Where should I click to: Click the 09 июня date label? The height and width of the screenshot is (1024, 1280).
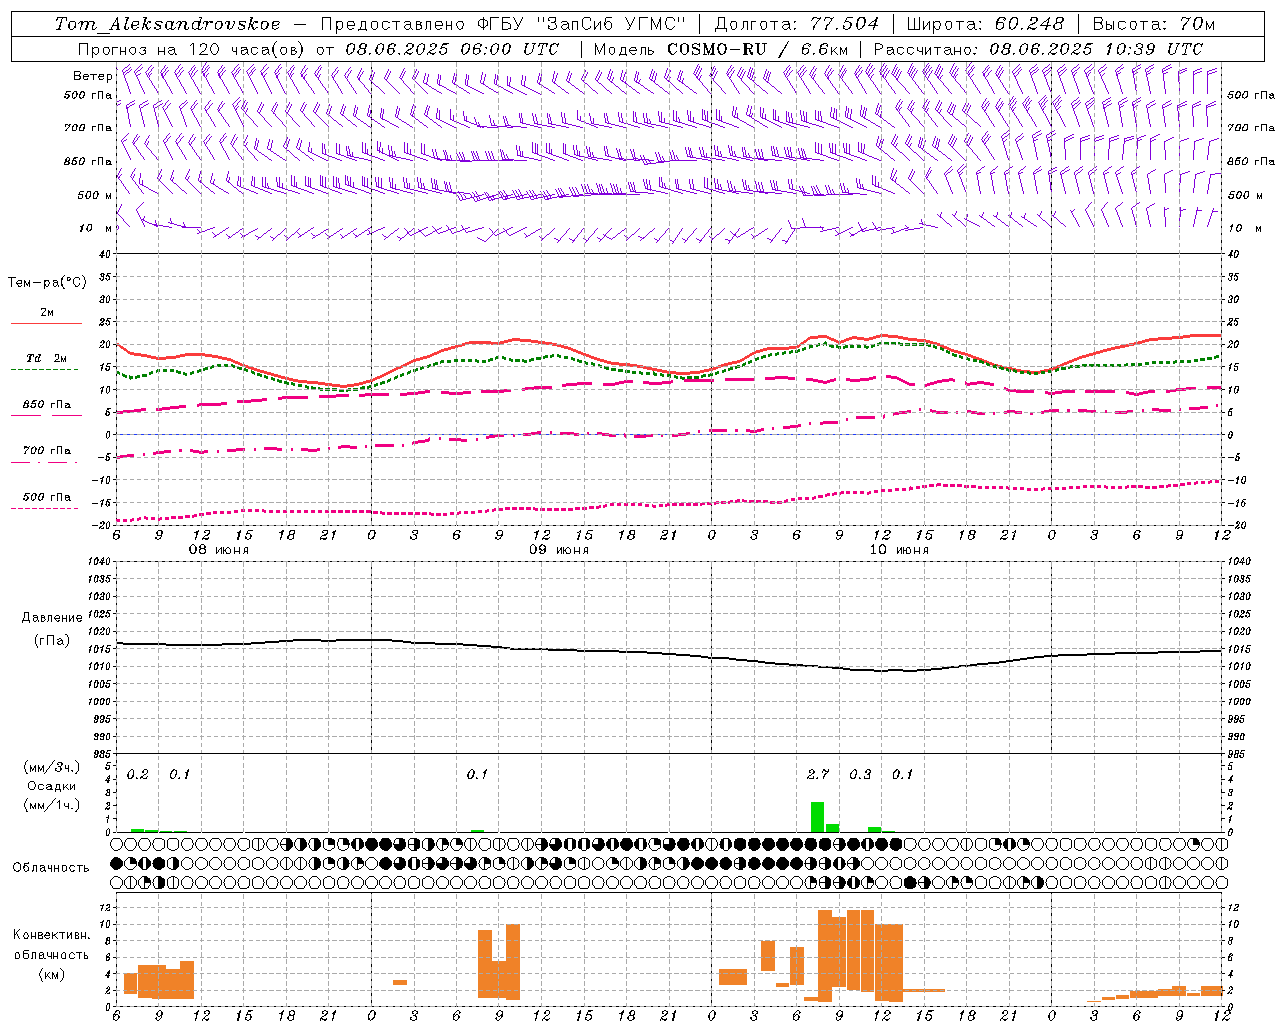point(559,550)
